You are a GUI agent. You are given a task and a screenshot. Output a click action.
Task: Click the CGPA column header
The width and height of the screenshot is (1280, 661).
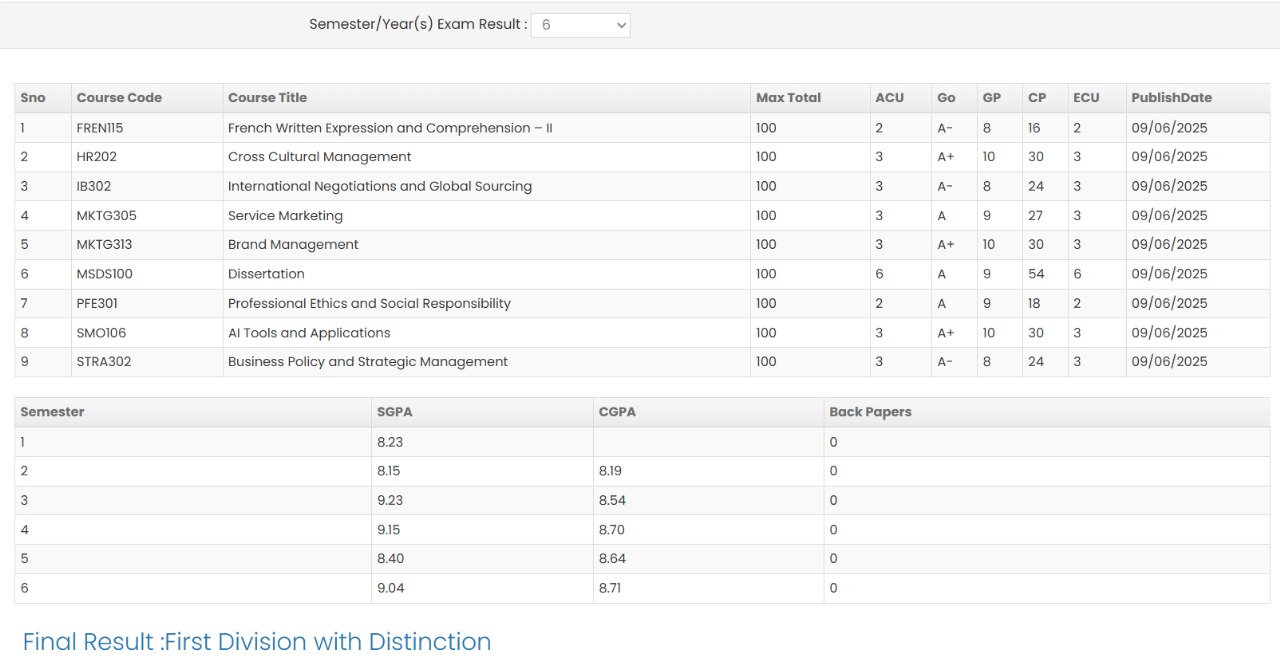click(617, 412)
